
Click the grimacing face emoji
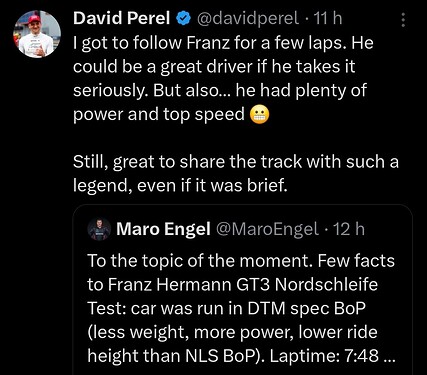pos(260,115)
